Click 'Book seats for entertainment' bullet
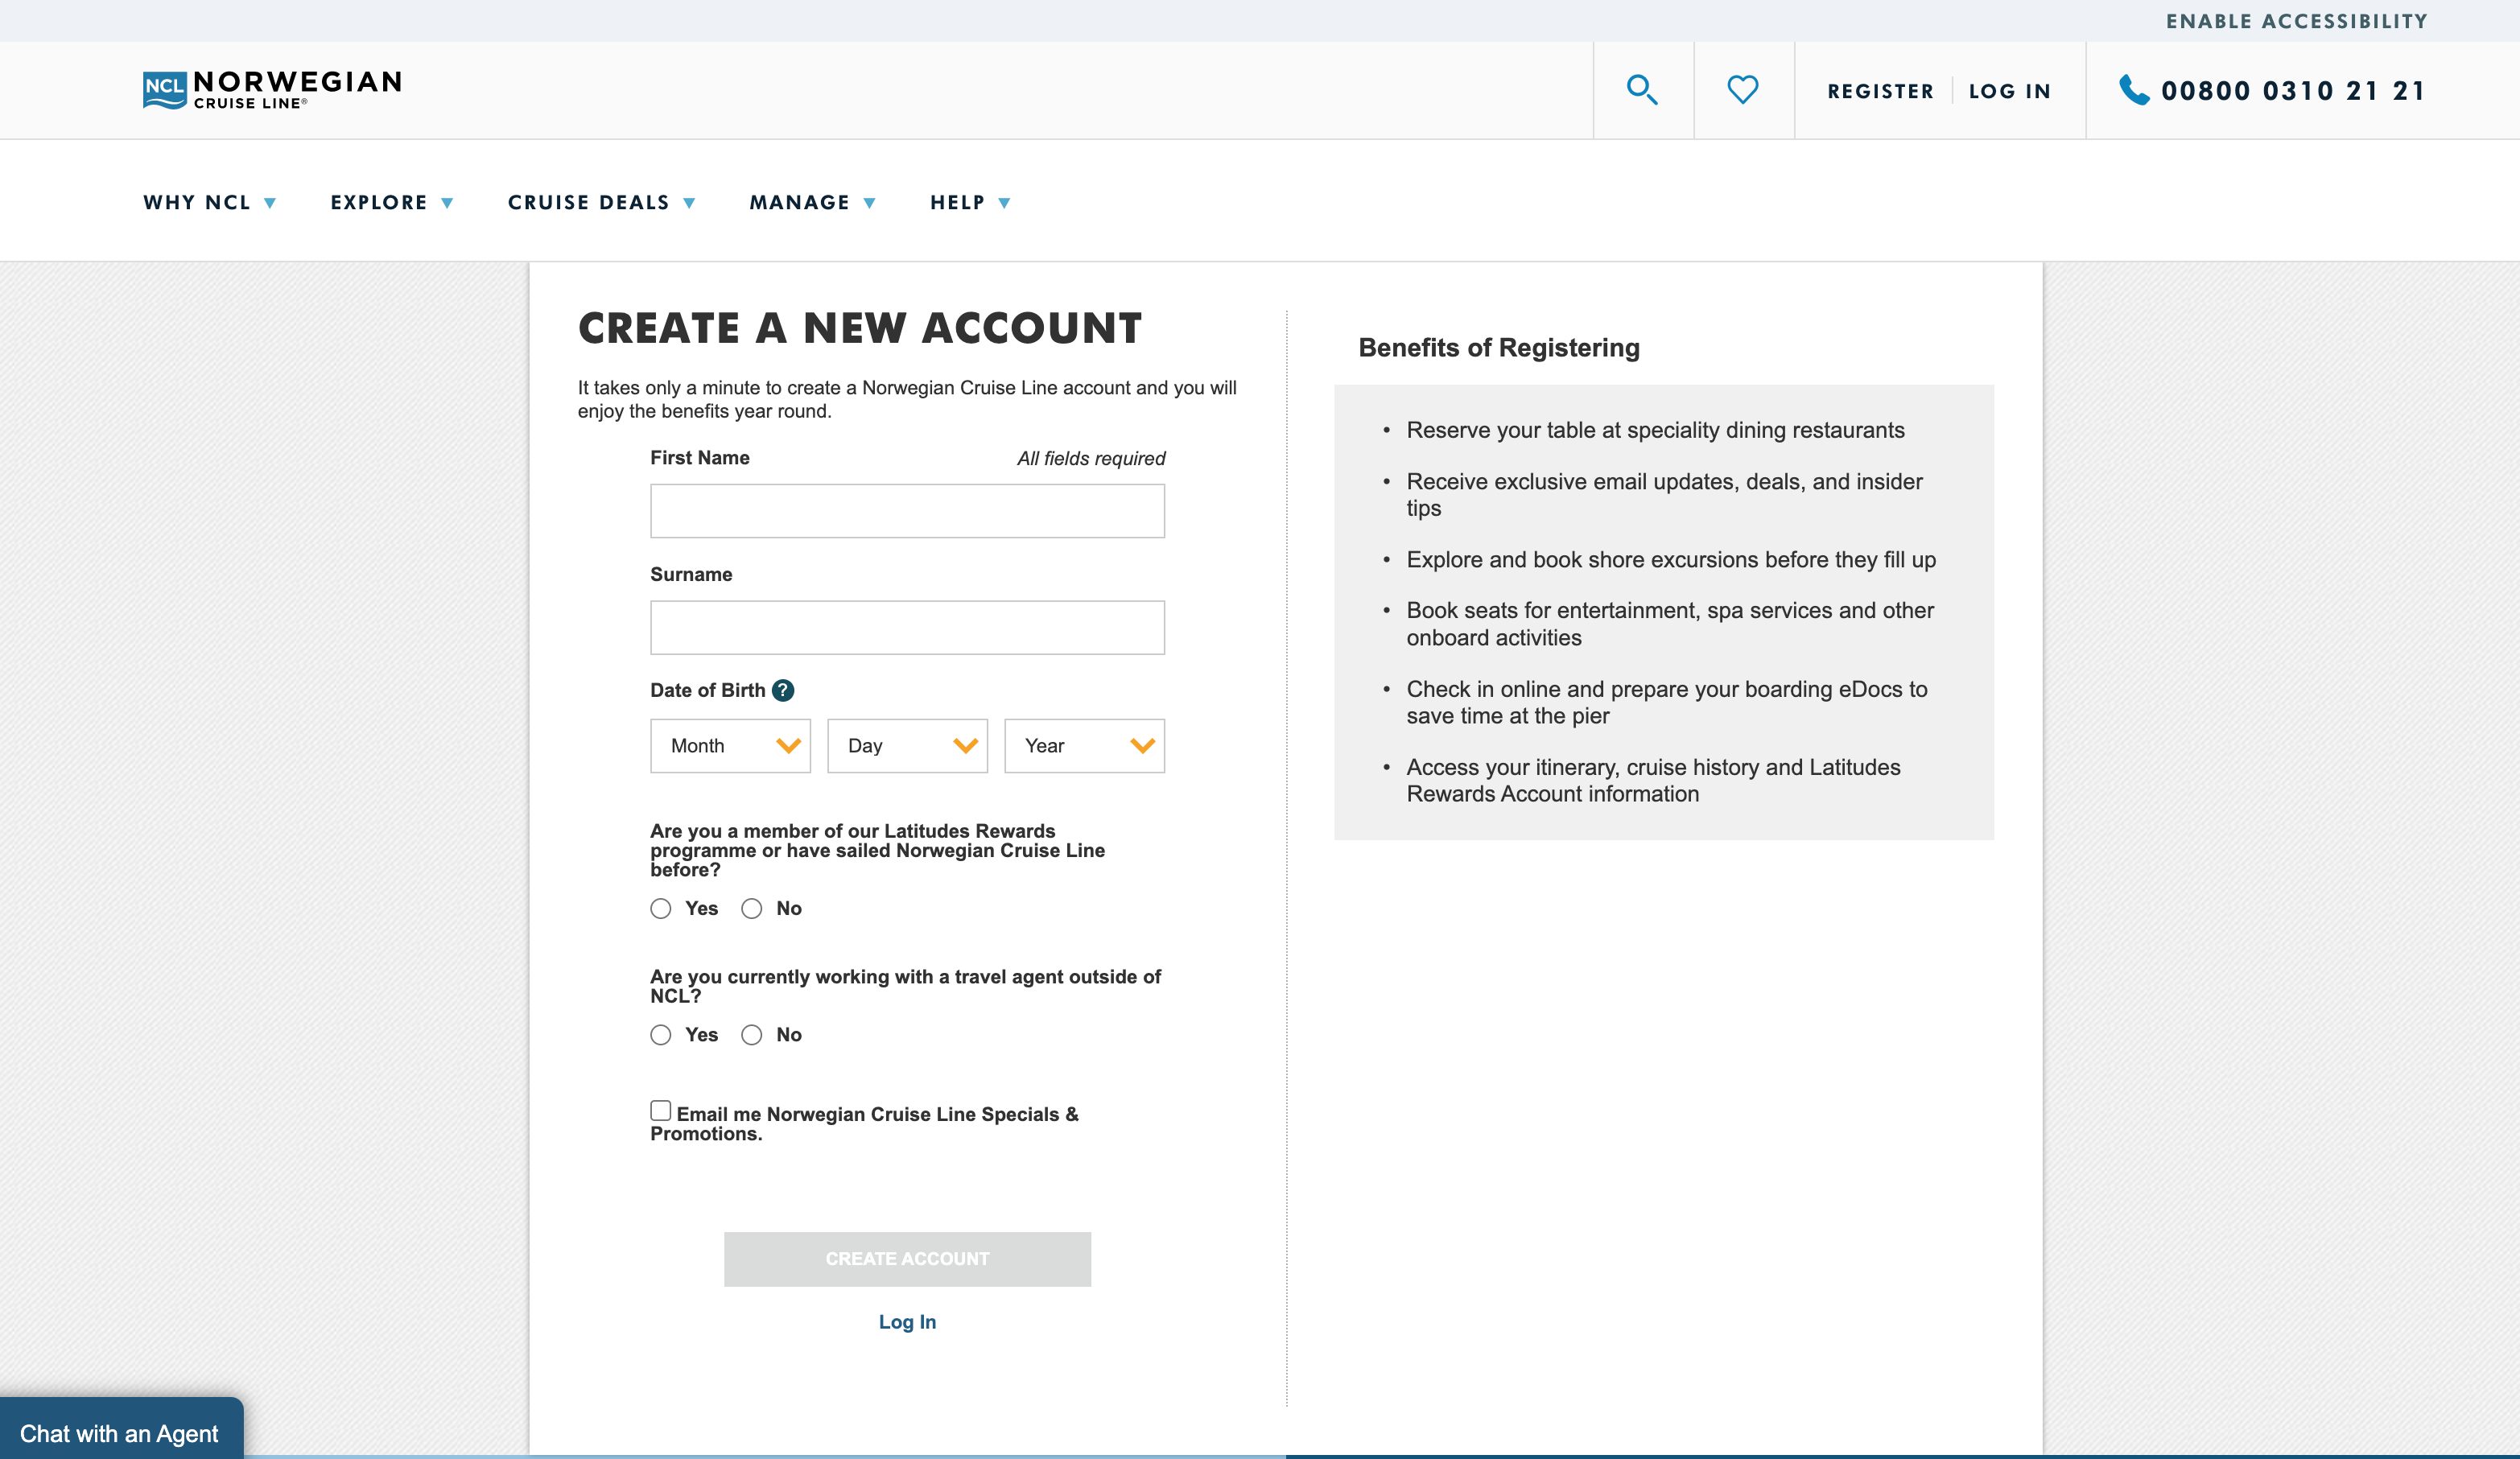The width and height of the screenshot is (2520, 1459). point(1670,624)
